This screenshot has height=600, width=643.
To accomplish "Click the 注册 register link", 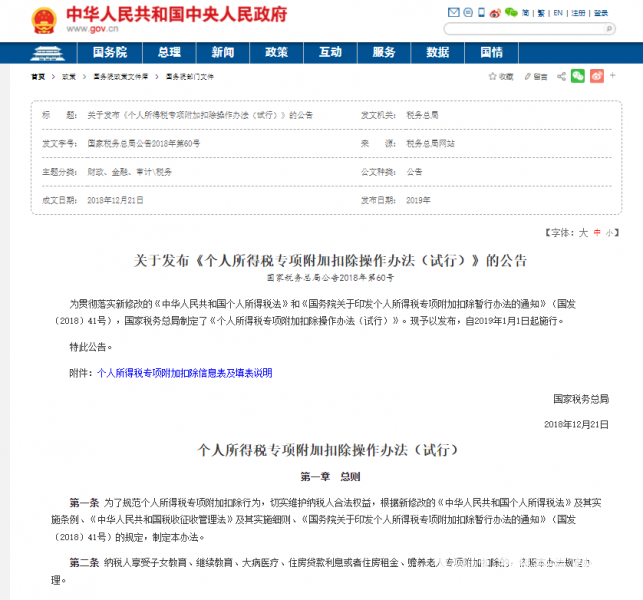I will [x=578, y=13].
